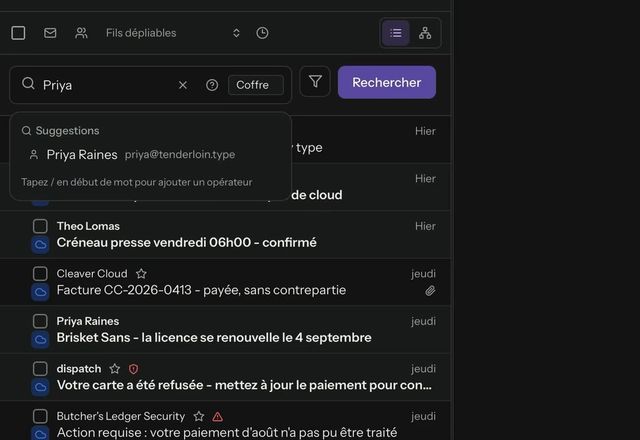This screenshot has height=440, width=640.
Task: Click the small magnifier icon beside Suggestions
Action: tap(27, 131)
